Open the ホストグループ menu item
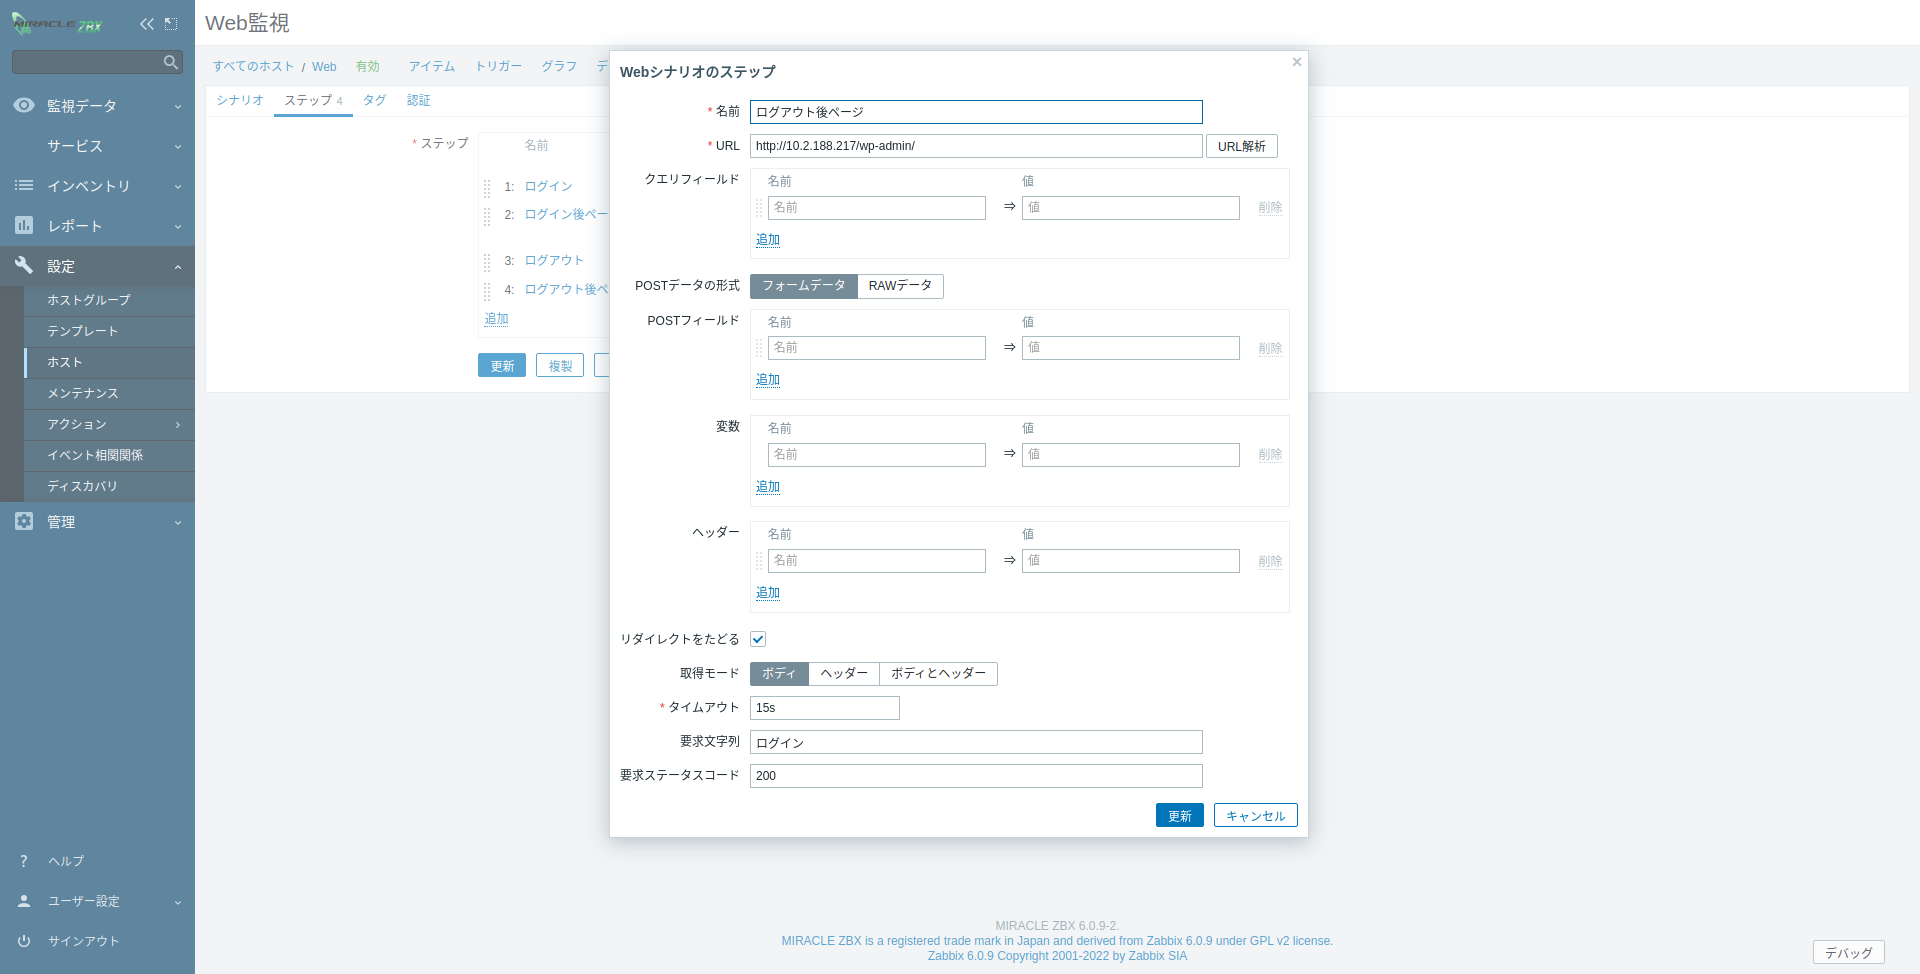 point(89,300)
